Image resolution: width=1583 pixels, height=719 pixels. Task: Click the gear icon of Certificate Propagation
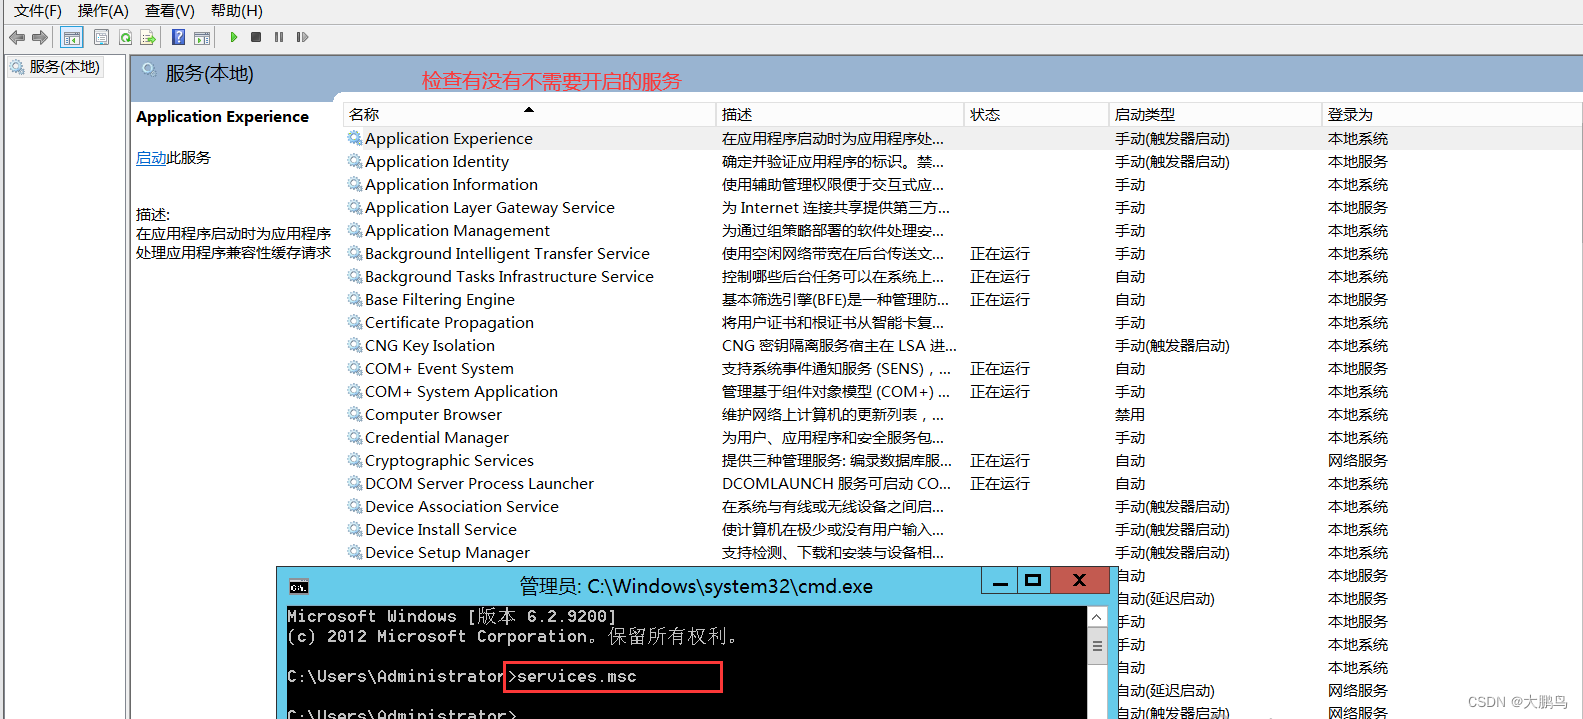(355, 322)
